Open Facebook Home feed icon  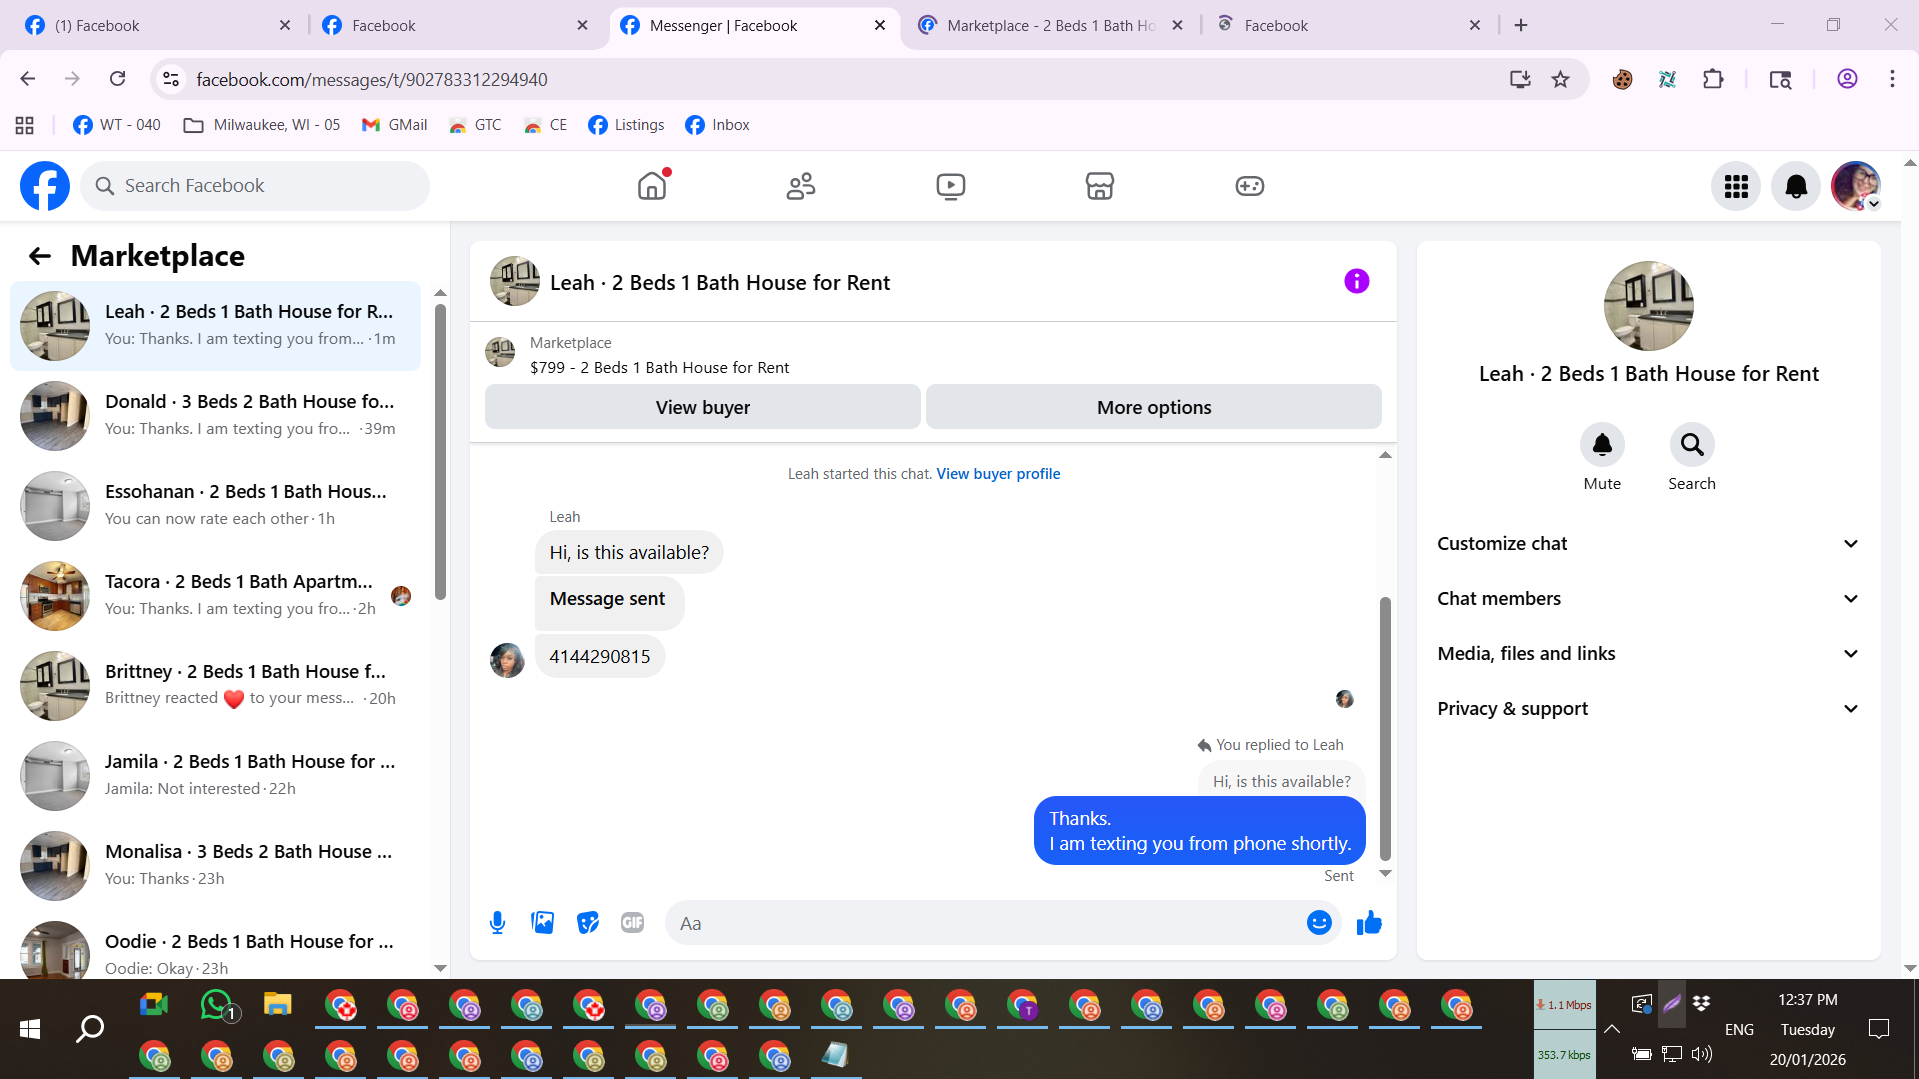click(x=652, y=186)
